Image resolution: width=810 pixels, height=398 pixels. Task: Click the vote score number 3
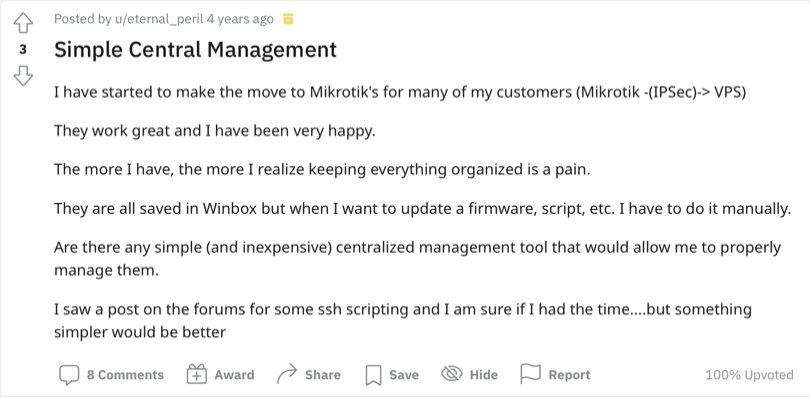23,50
